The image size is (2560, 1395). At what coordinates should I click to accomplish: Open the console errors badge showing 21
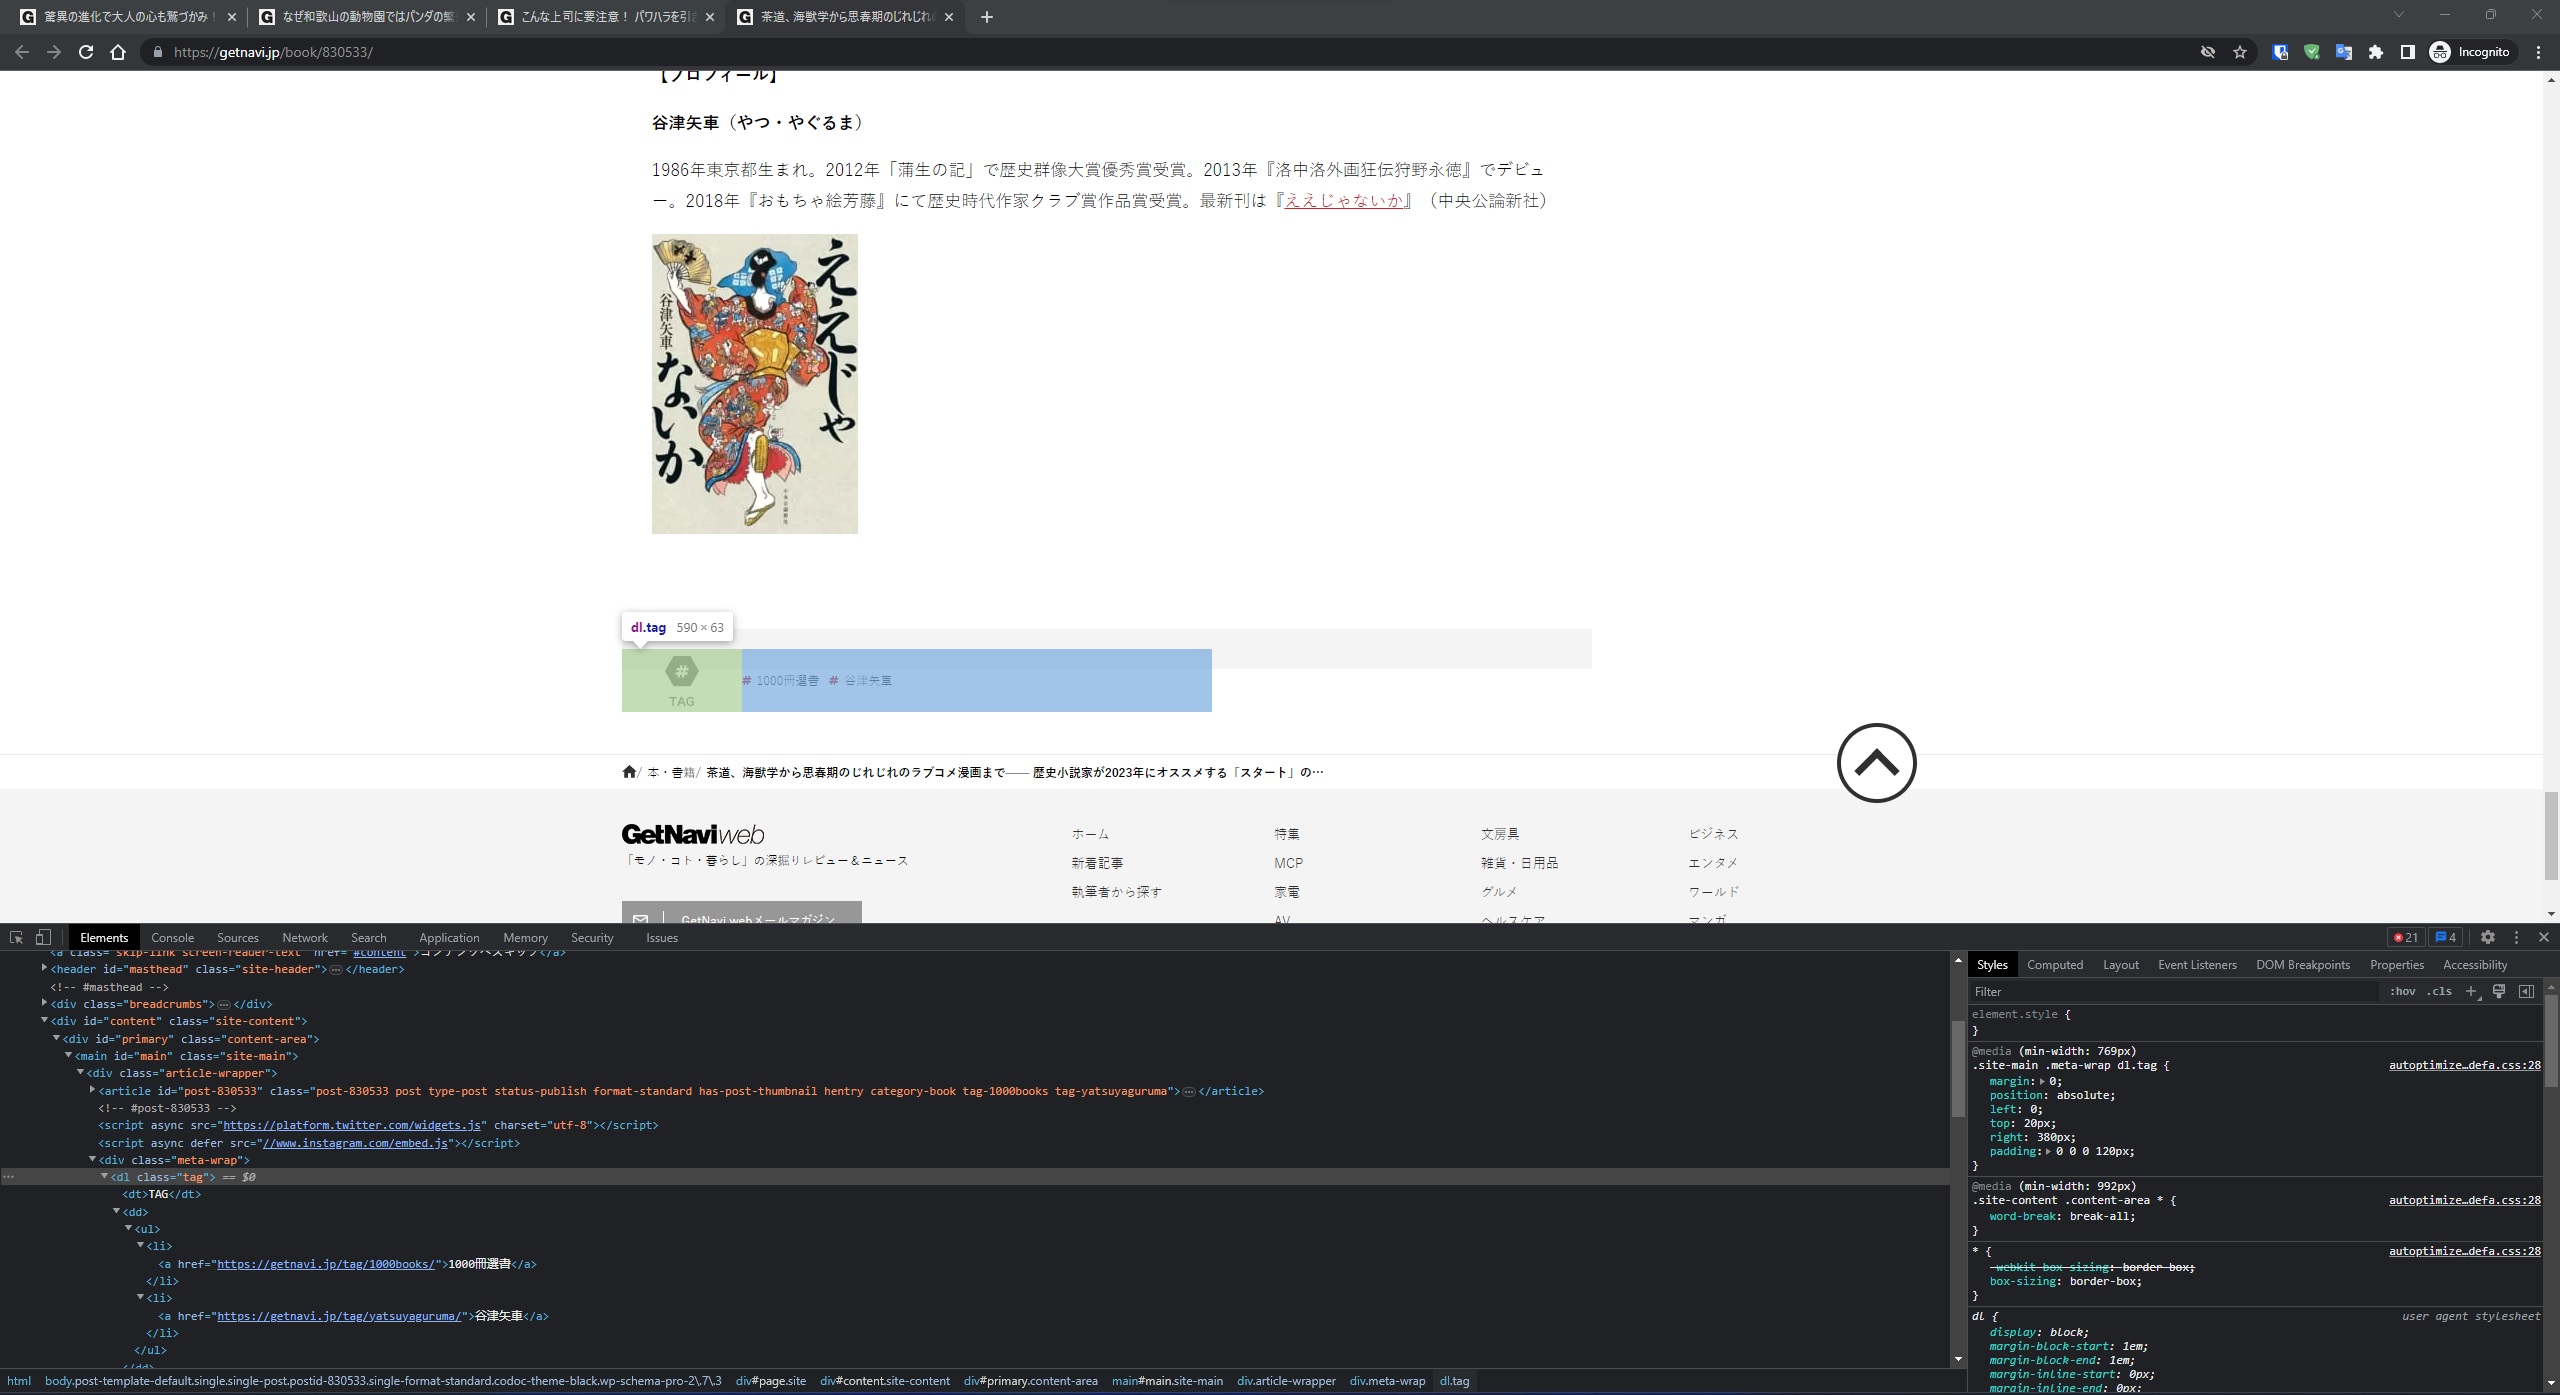2407,937
